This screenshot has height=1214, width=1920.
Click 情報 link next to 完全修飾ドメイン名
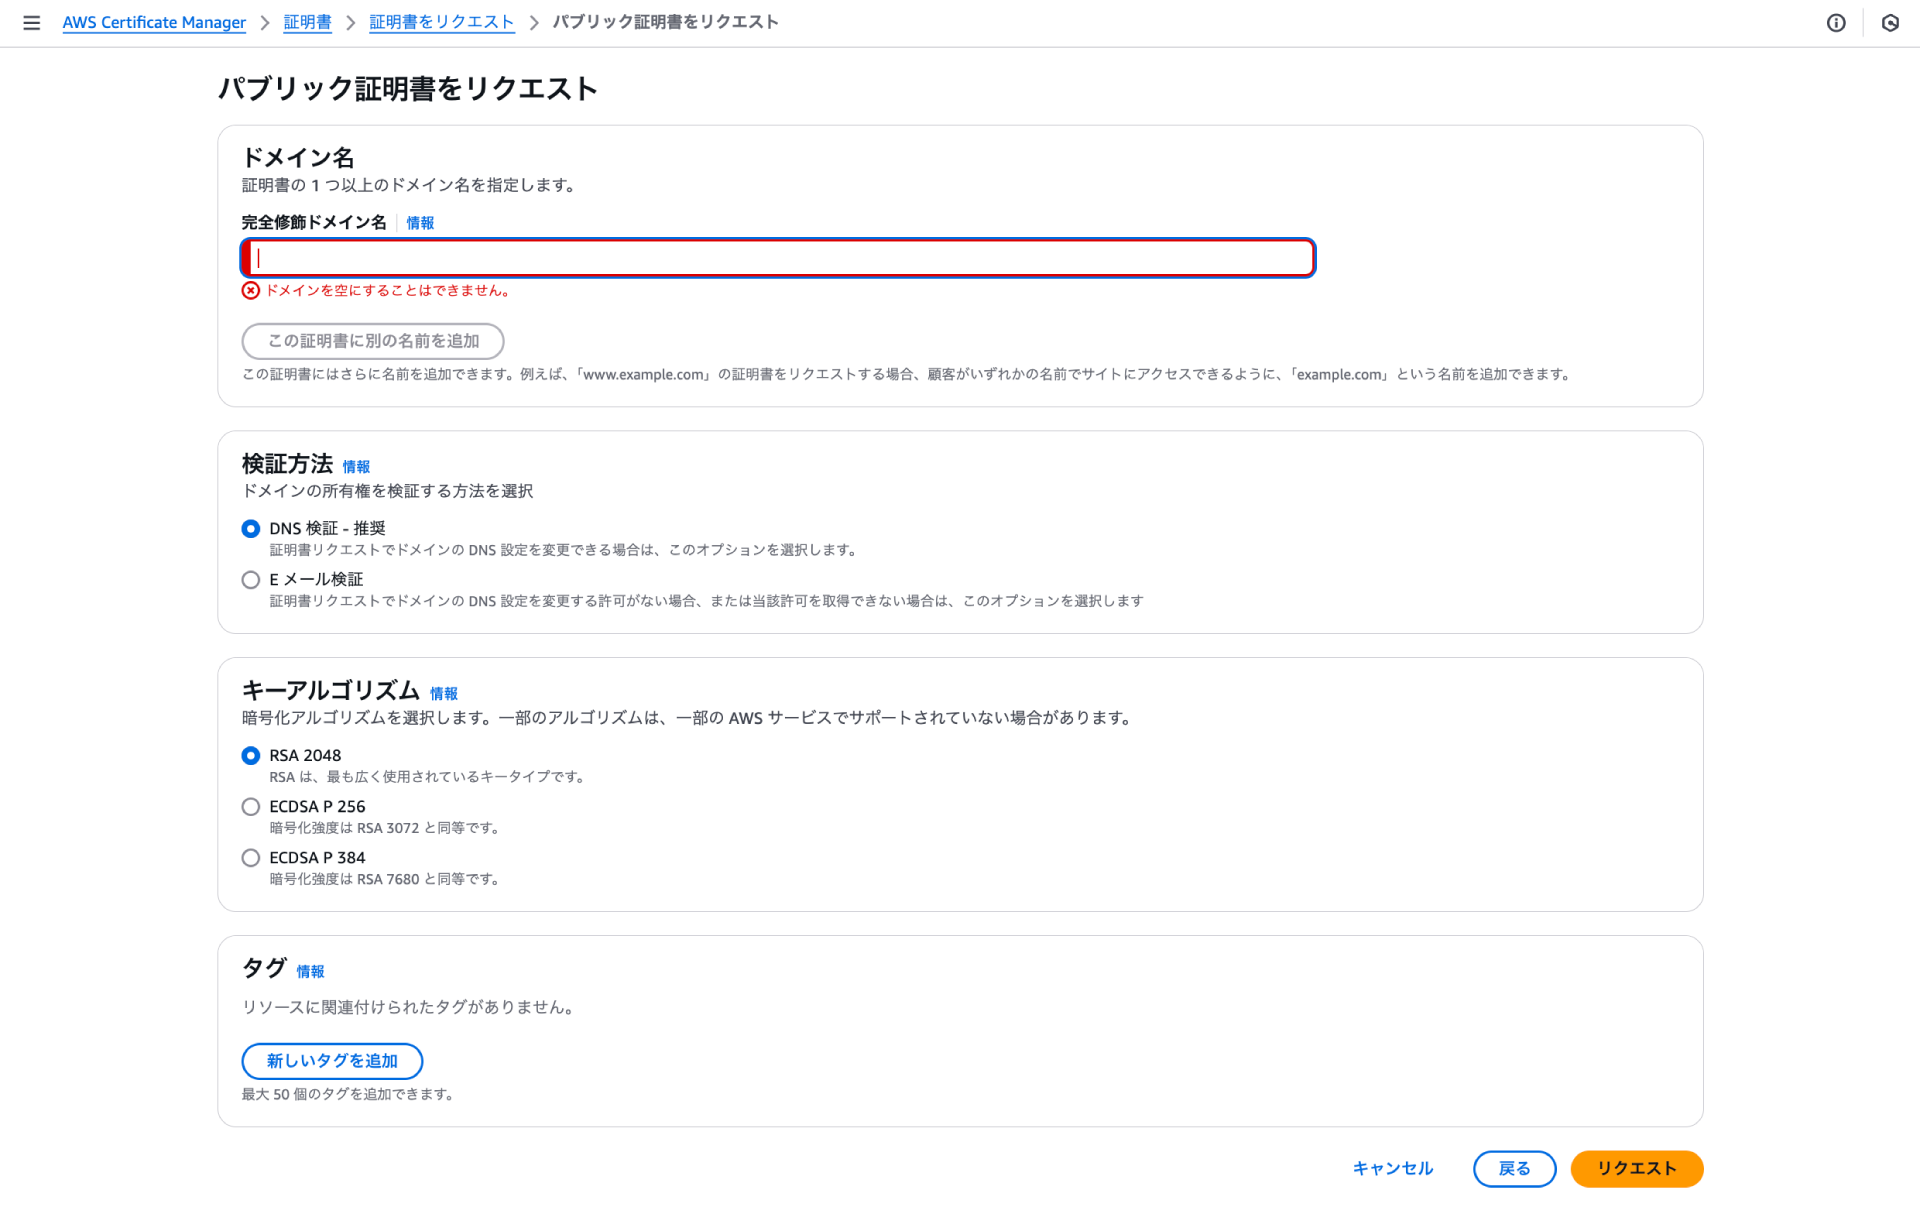pyautogui.click(x=420, y=223)
